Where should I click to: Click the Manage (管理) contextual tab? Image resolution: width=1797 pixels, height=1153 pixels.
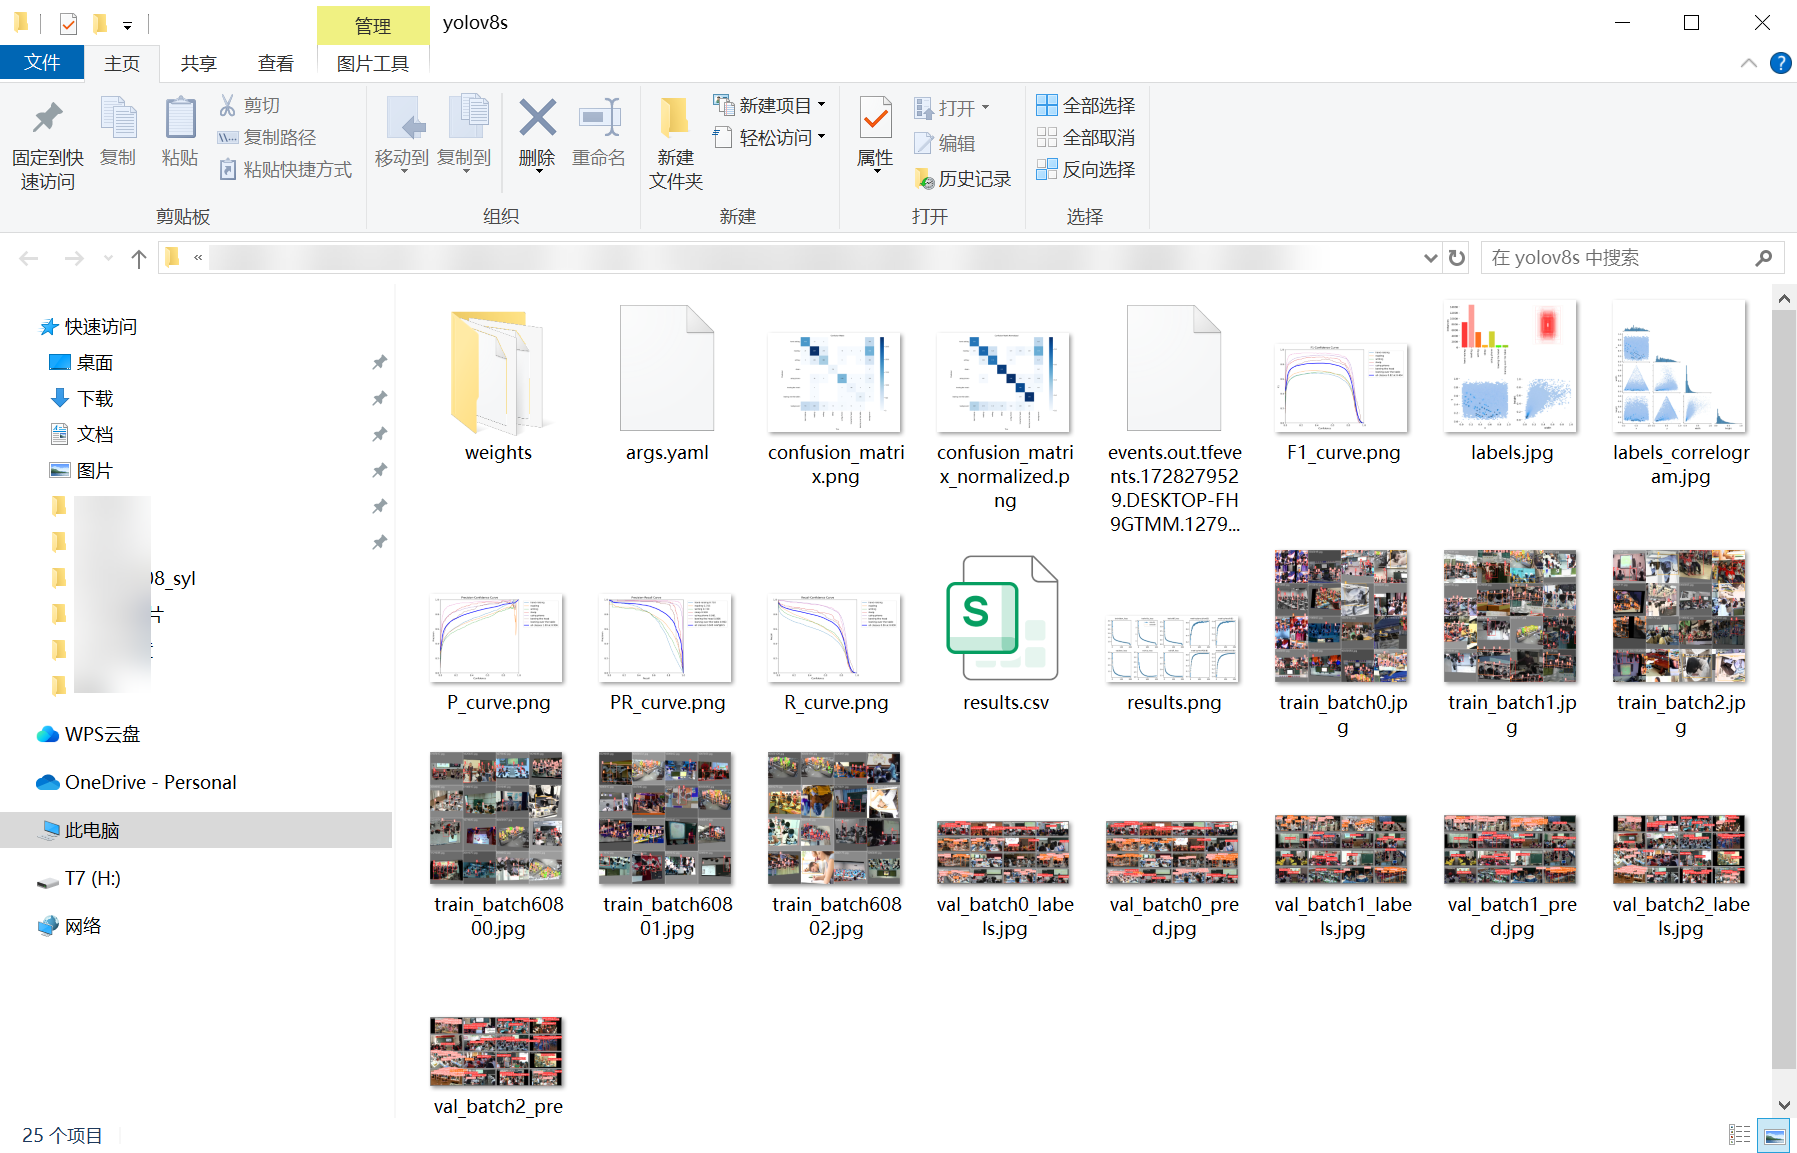[x=373, y=25]
